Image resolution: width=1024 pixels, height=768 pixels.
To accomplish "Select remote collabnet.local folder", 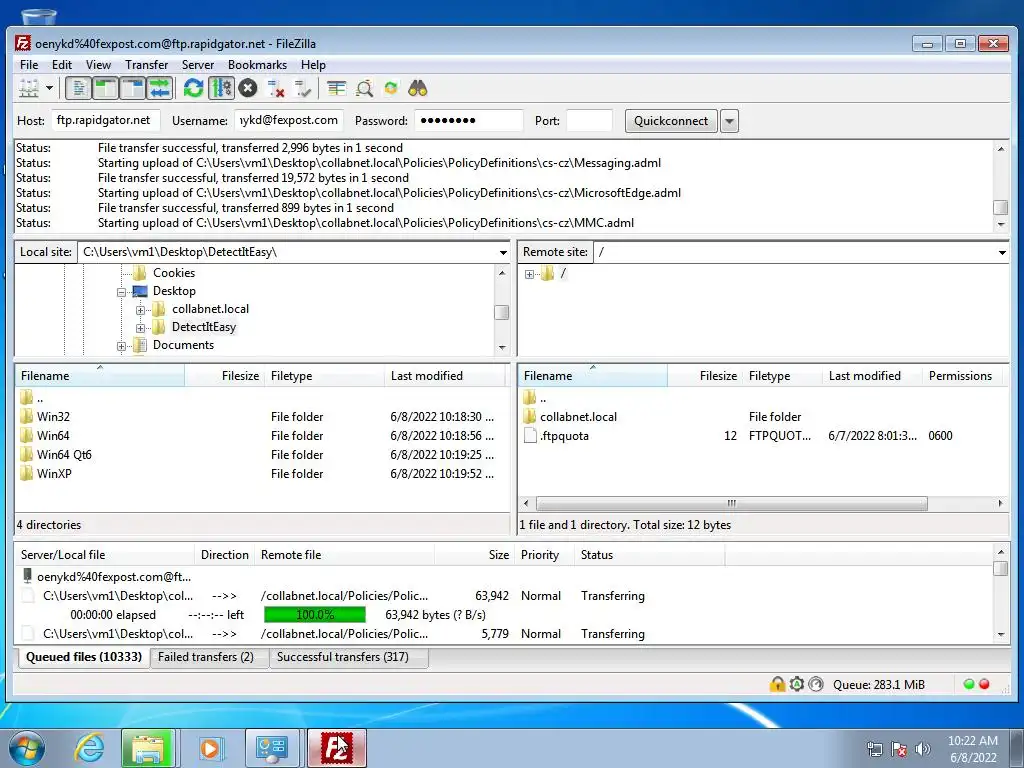I will [x=578, y=417].
